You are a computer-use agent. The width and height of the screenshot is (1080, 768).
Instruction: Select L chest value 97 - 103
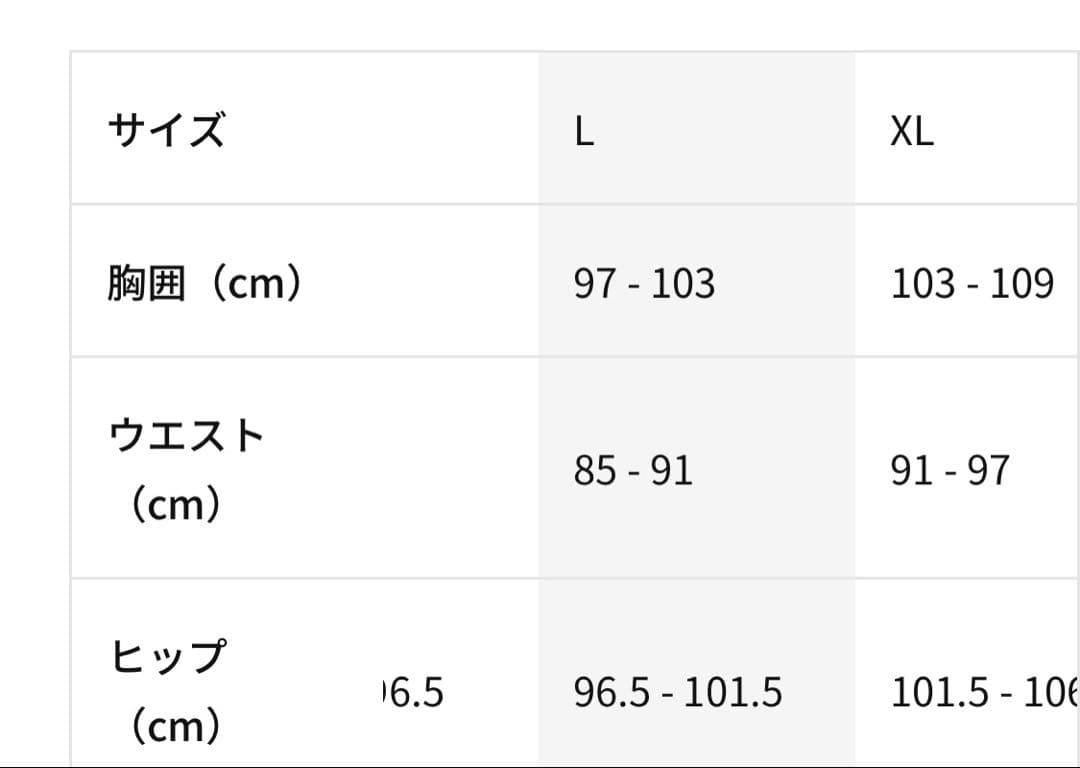tap(644, 284)
